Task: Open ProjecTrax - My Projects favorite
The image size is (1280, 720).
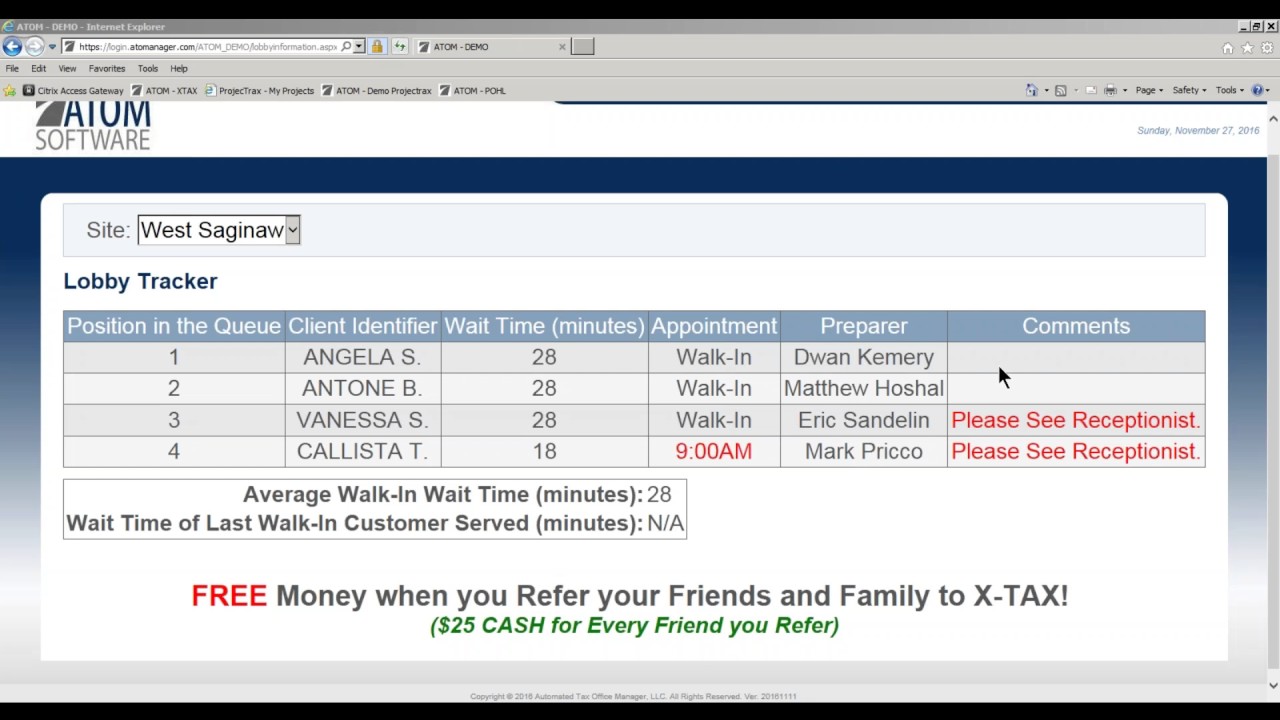Action: tap(259, 91)
